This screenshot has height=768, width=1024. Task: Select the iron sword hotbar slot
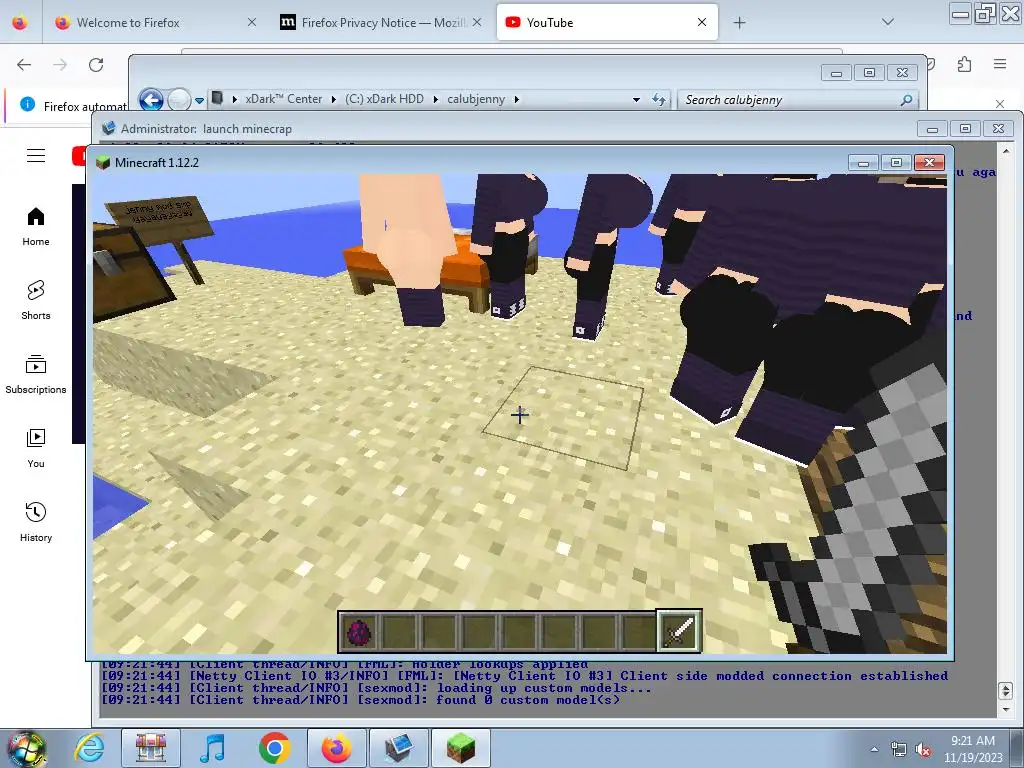point(679,631)
